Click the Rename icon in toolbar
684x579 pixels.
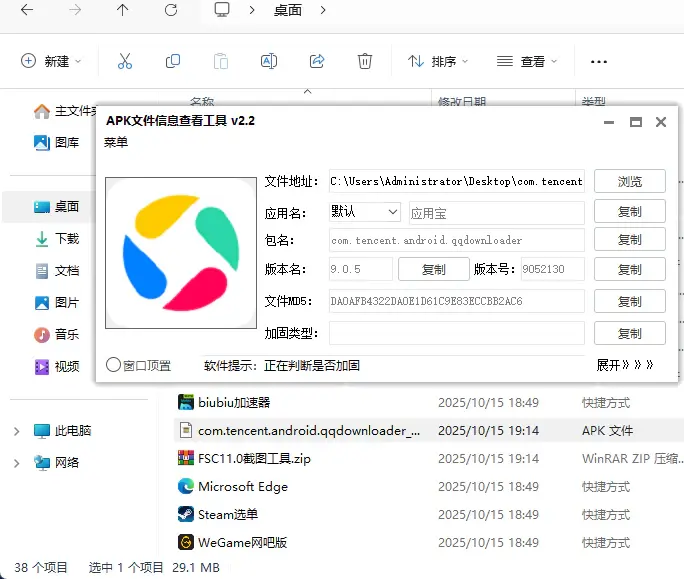268,61
